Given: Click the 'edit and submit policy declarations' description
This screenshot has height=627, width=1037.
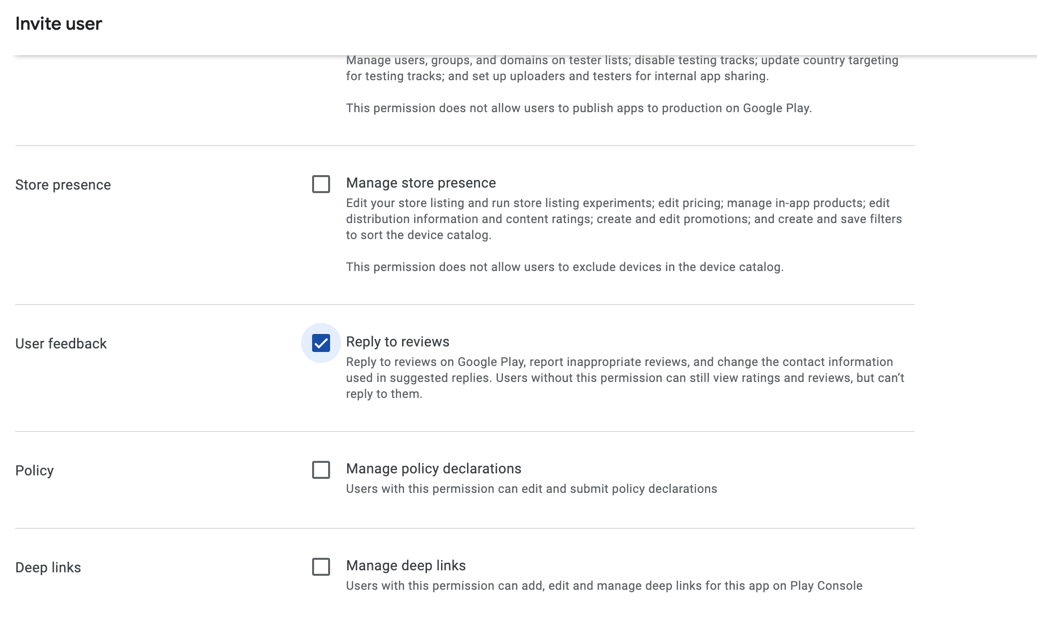Looking at the screenshot, I should pos(531,489).
